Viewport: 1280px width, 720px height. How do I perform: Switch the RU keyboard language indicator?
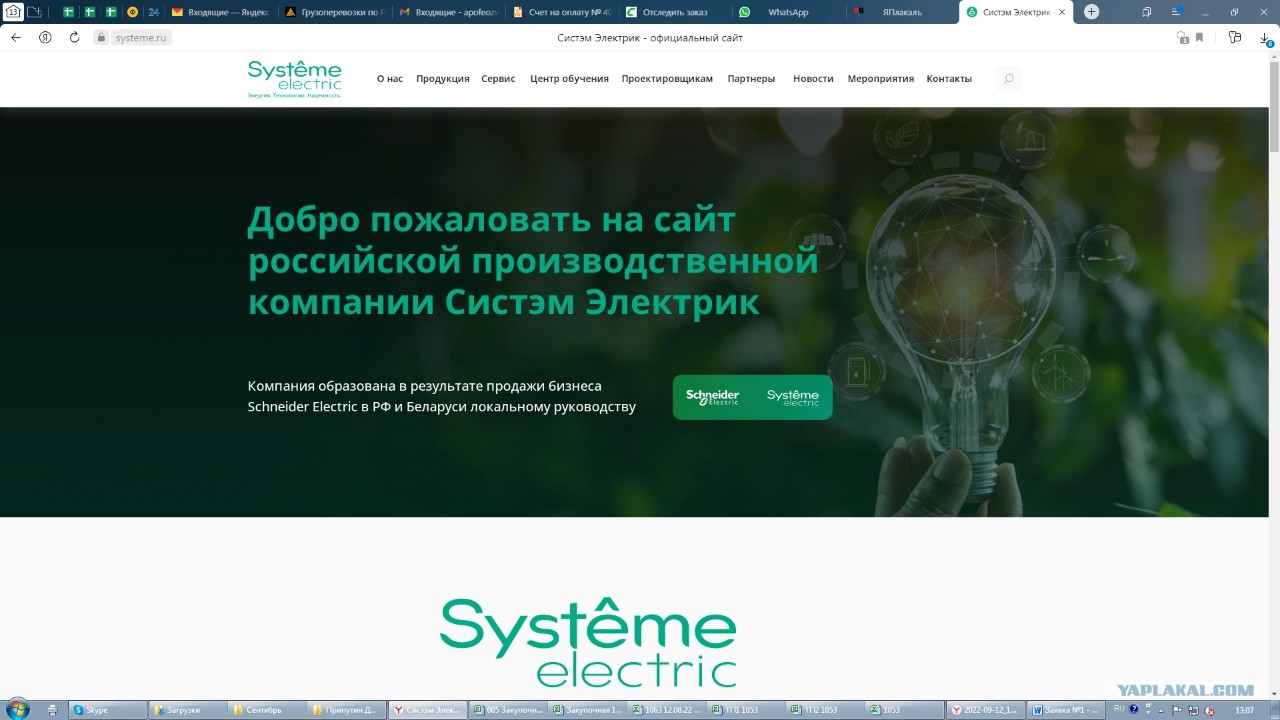tap(1119, 709)
